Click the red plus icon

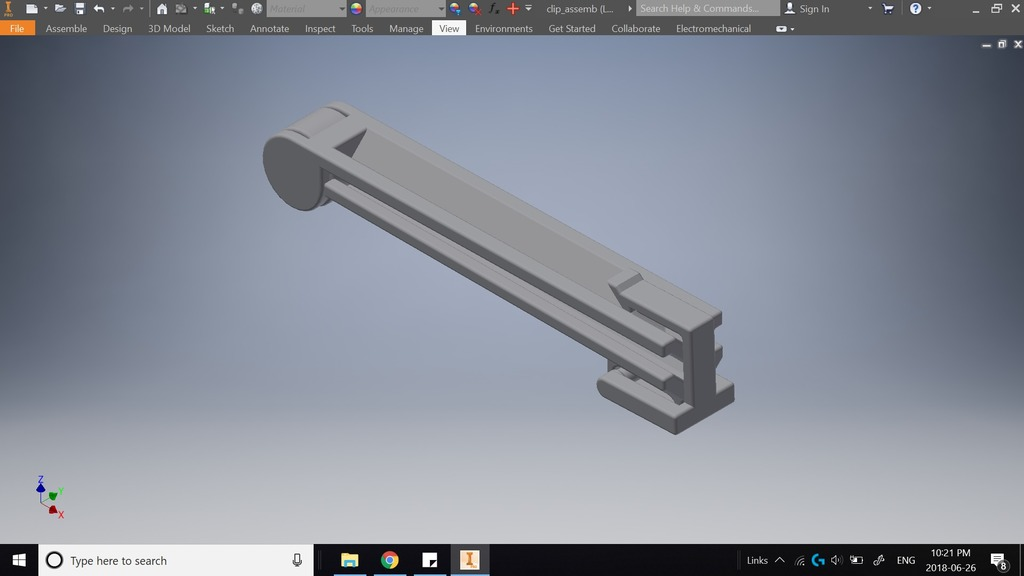point(513,8)
